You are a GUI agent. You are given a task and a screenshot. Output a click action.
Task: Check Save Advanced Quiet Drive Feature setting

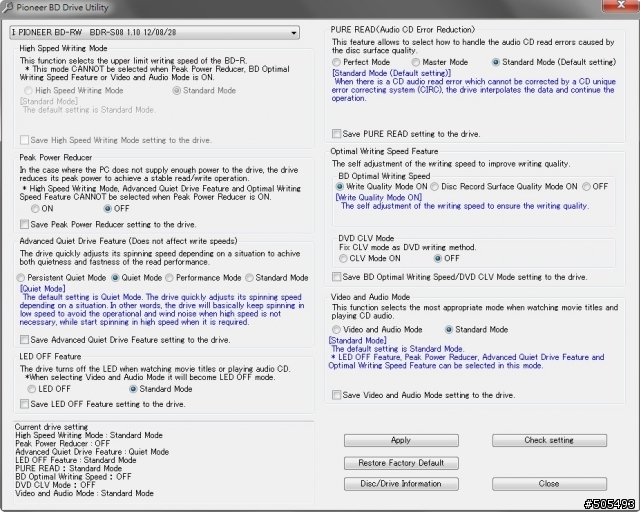point(24,340)
